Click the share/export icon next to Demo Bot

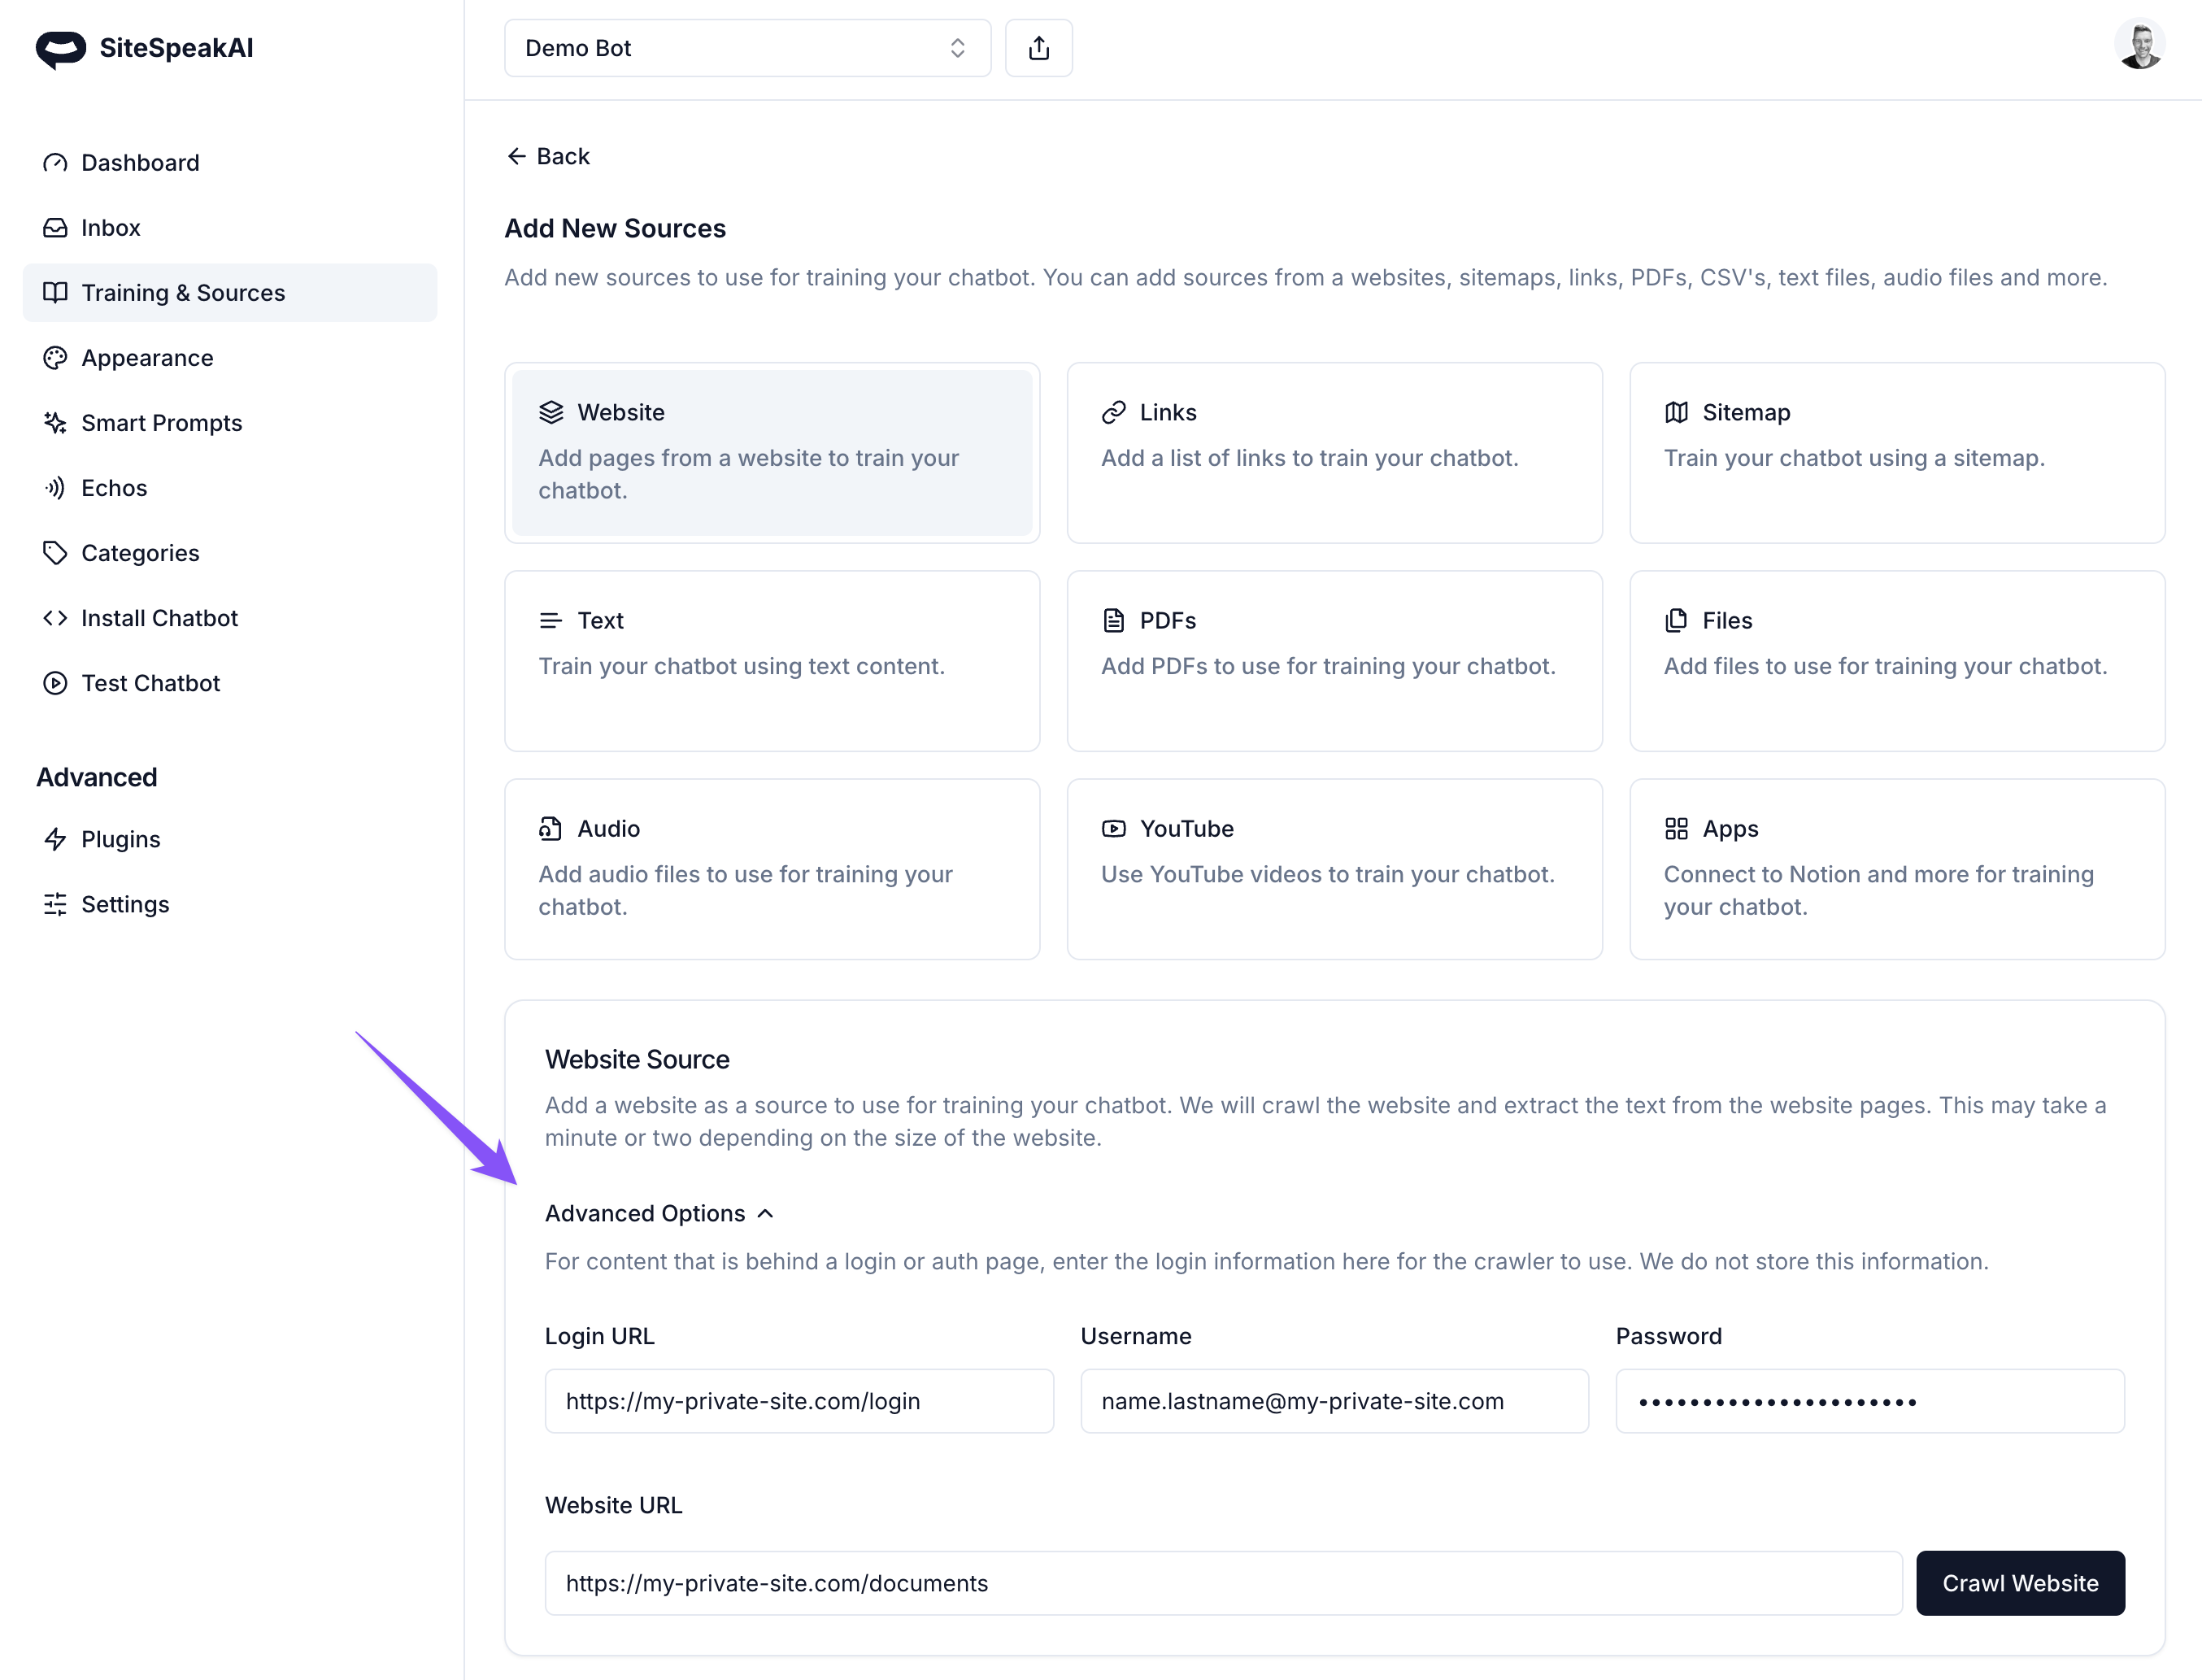pos(1038,48)
